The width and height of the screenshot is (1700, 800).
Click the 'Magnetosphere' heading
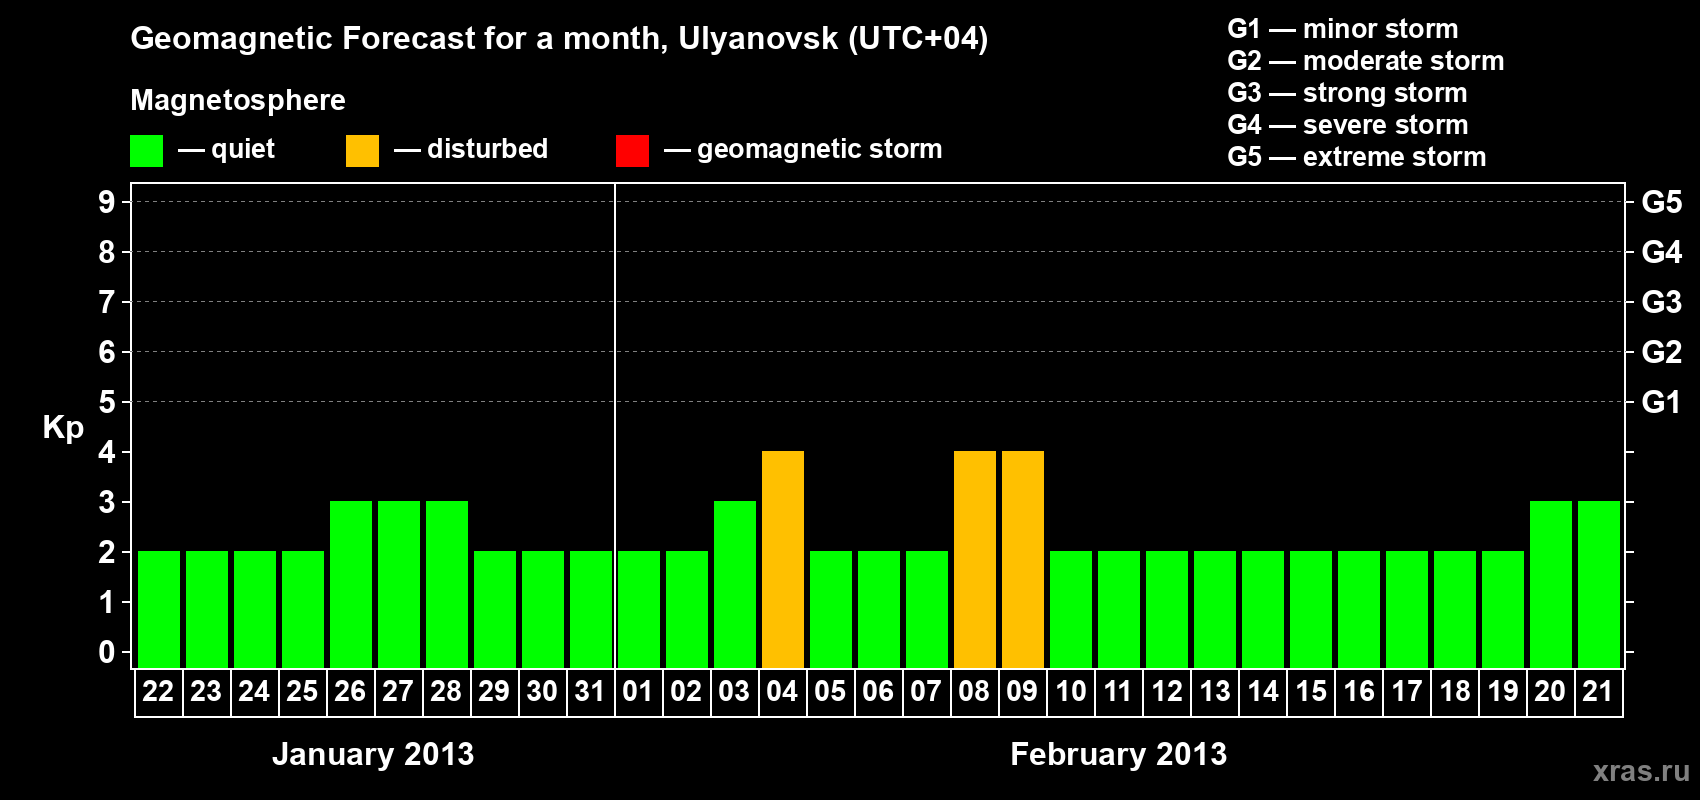pyautogui.click(x=238, y=100)
